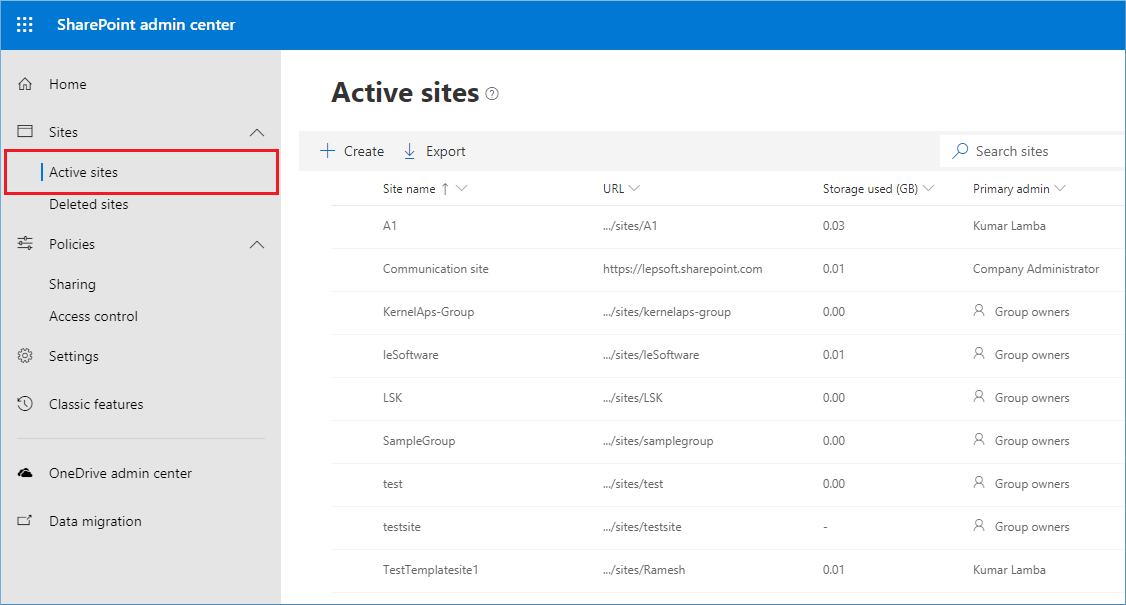
Task: Click URL https://lepsoft.sharepoint.com
Action: click(682, 269)
